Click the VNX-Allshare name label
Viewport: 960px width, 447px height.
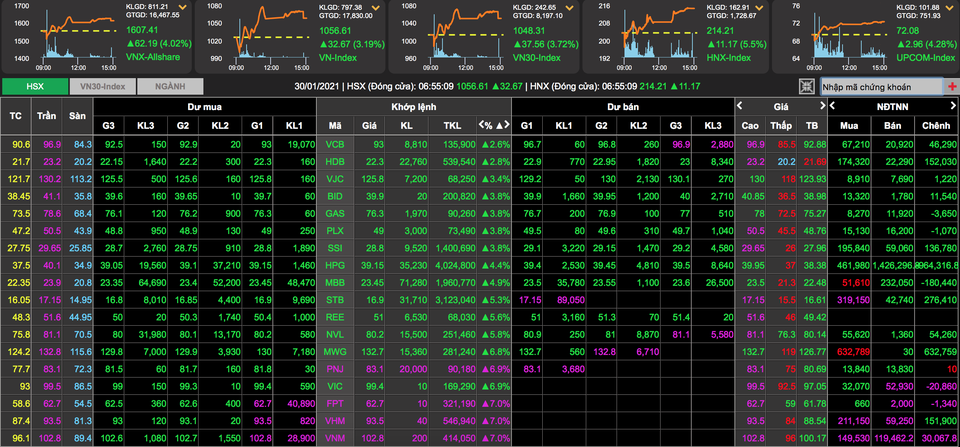(x=154, y=58)
